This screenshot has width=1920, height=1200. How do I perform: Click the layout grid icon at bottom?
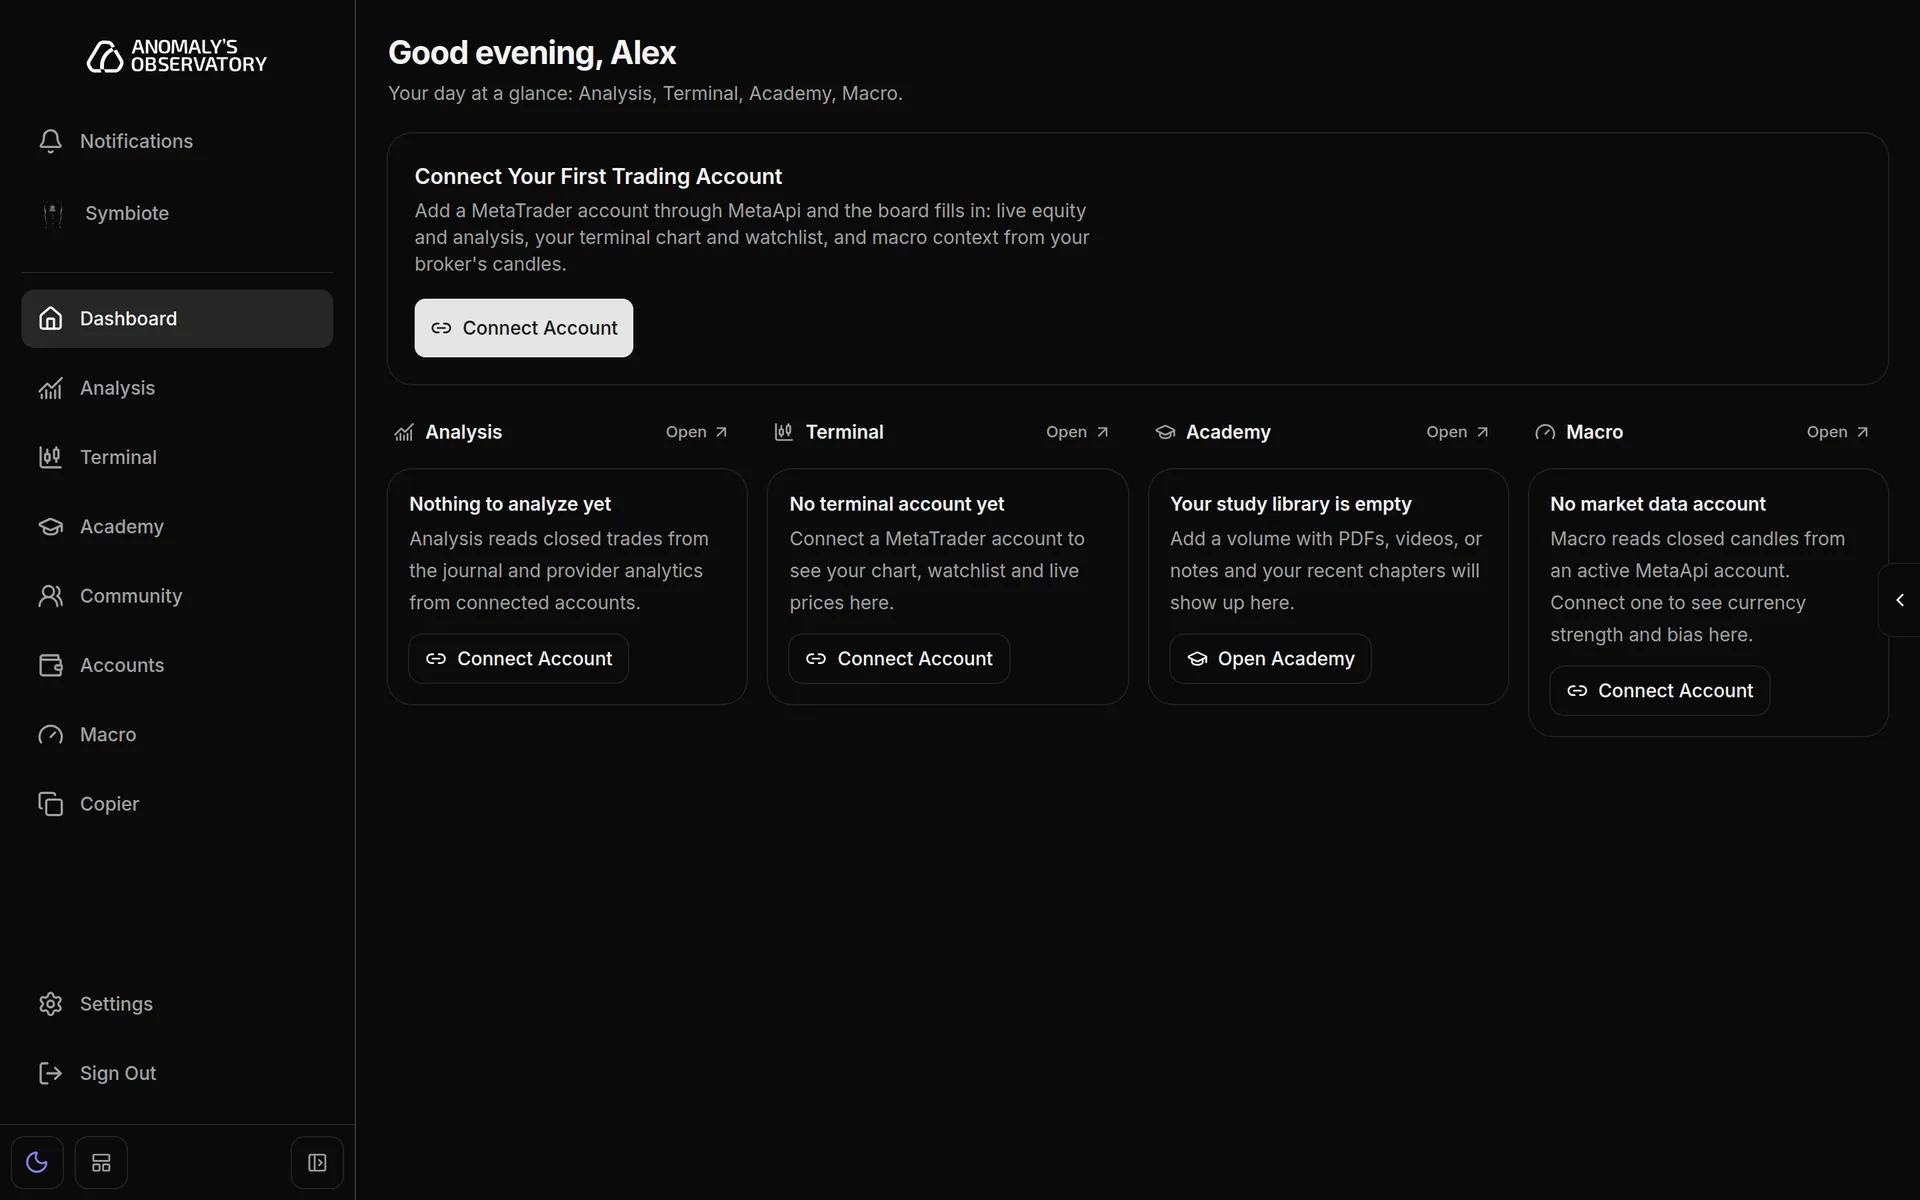pyautogui.click(x=101, y=1162)
